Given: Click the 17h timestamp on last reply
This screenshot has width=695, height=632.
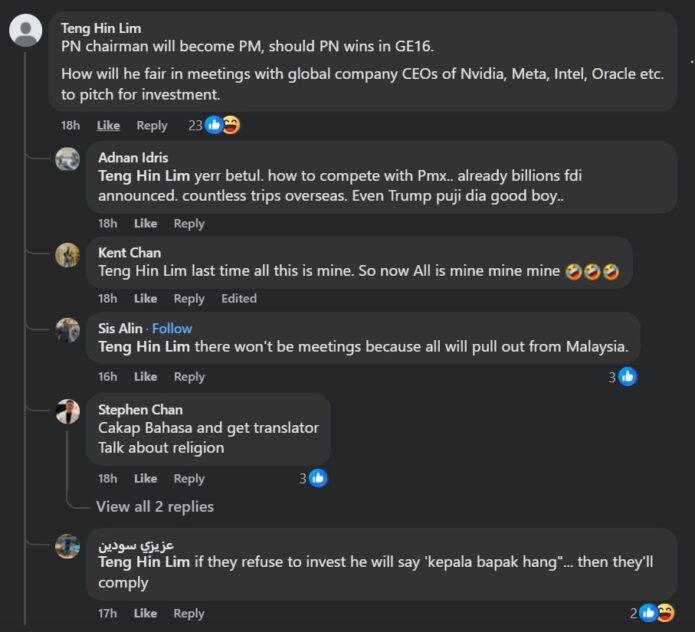Looking at the screenshot, I should [x=108, y=613].
